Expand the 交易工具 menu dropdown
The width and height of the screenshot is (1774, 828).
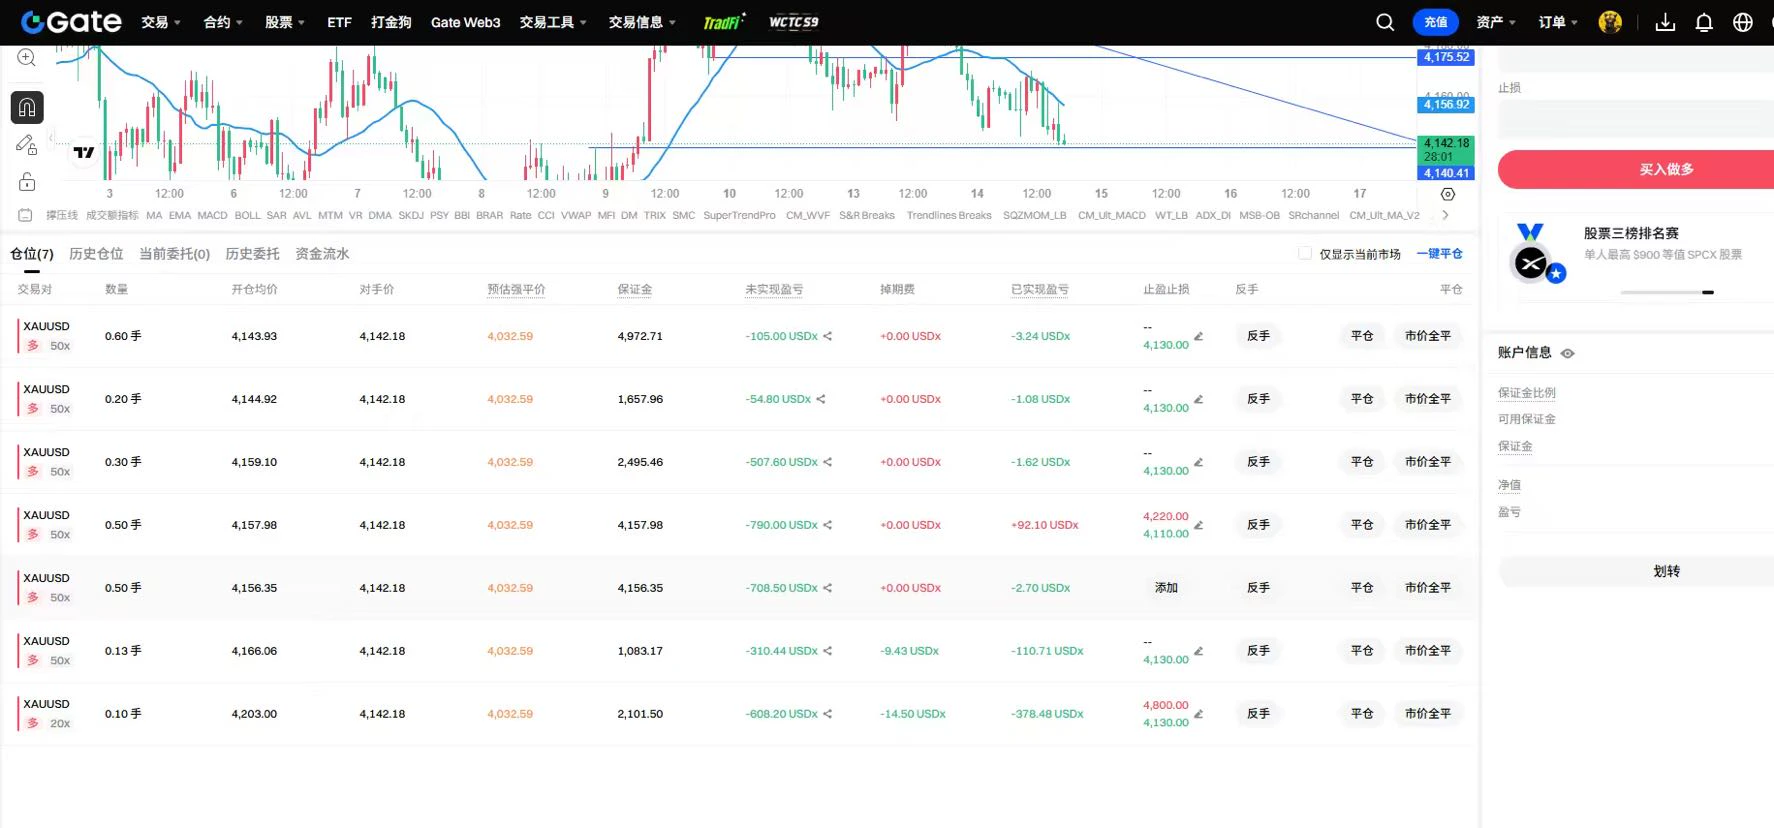tap(553, 22)
